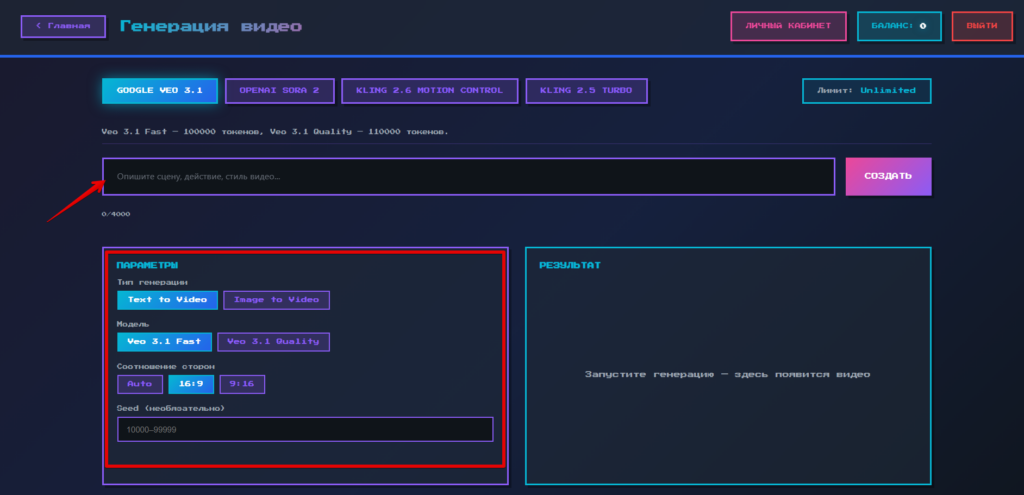
Task: Open Kling 2.5 Turbo tab
Action: [x=586, y=91]
